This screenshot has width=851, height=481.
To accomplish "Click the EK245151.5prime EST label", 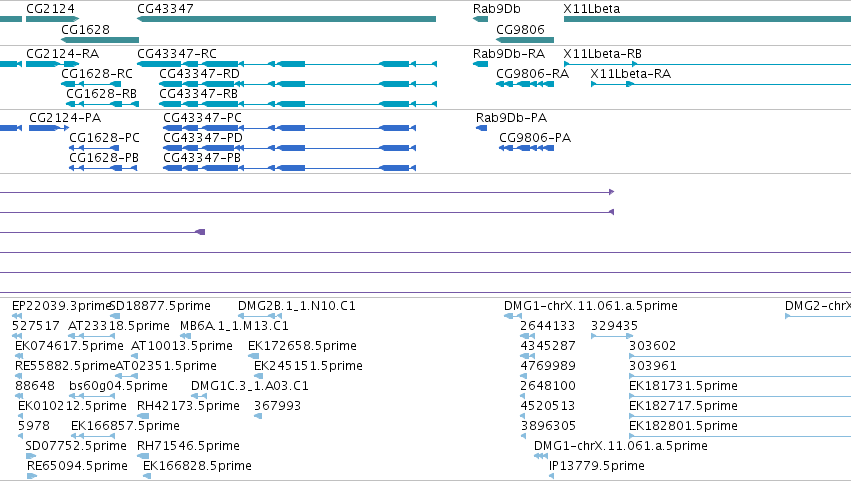I will click(308, 366).
